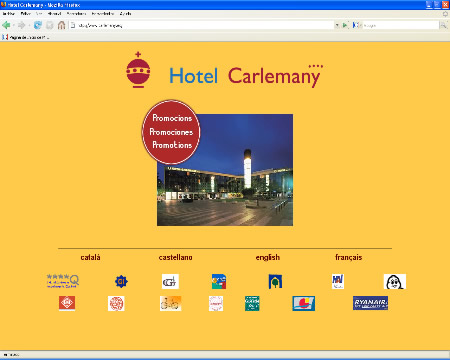Choose the català language link
450x360 pixels.
(90, 257)
